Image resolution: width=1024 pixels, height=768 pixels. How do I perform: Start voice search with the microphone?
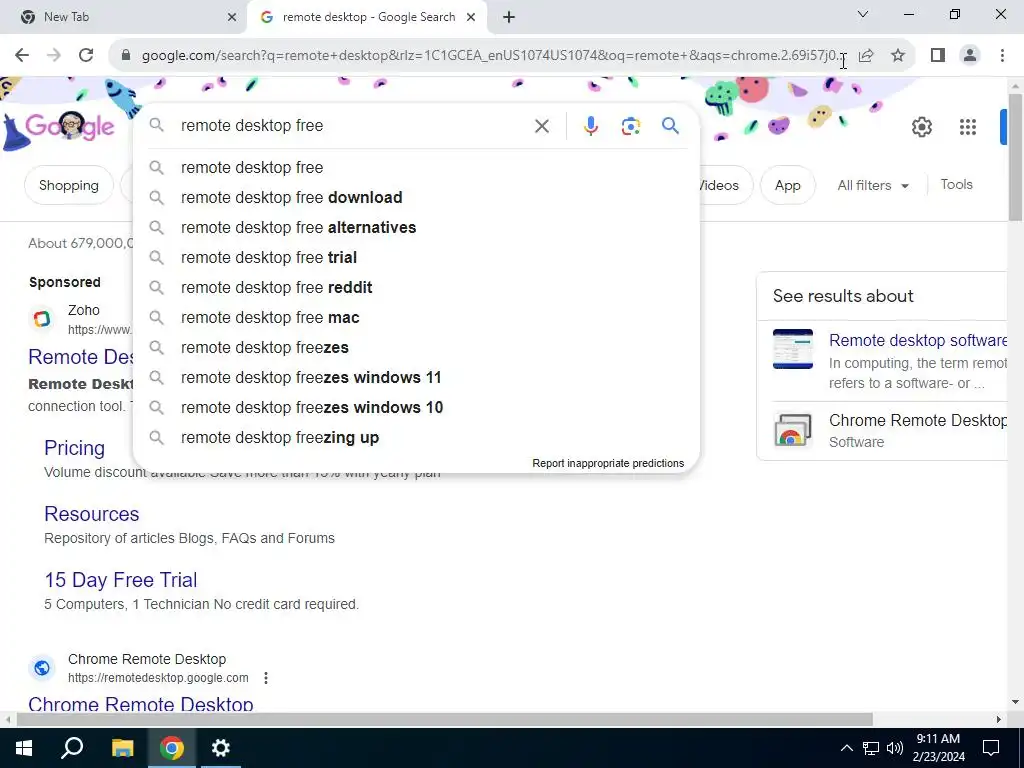point(590,126)
